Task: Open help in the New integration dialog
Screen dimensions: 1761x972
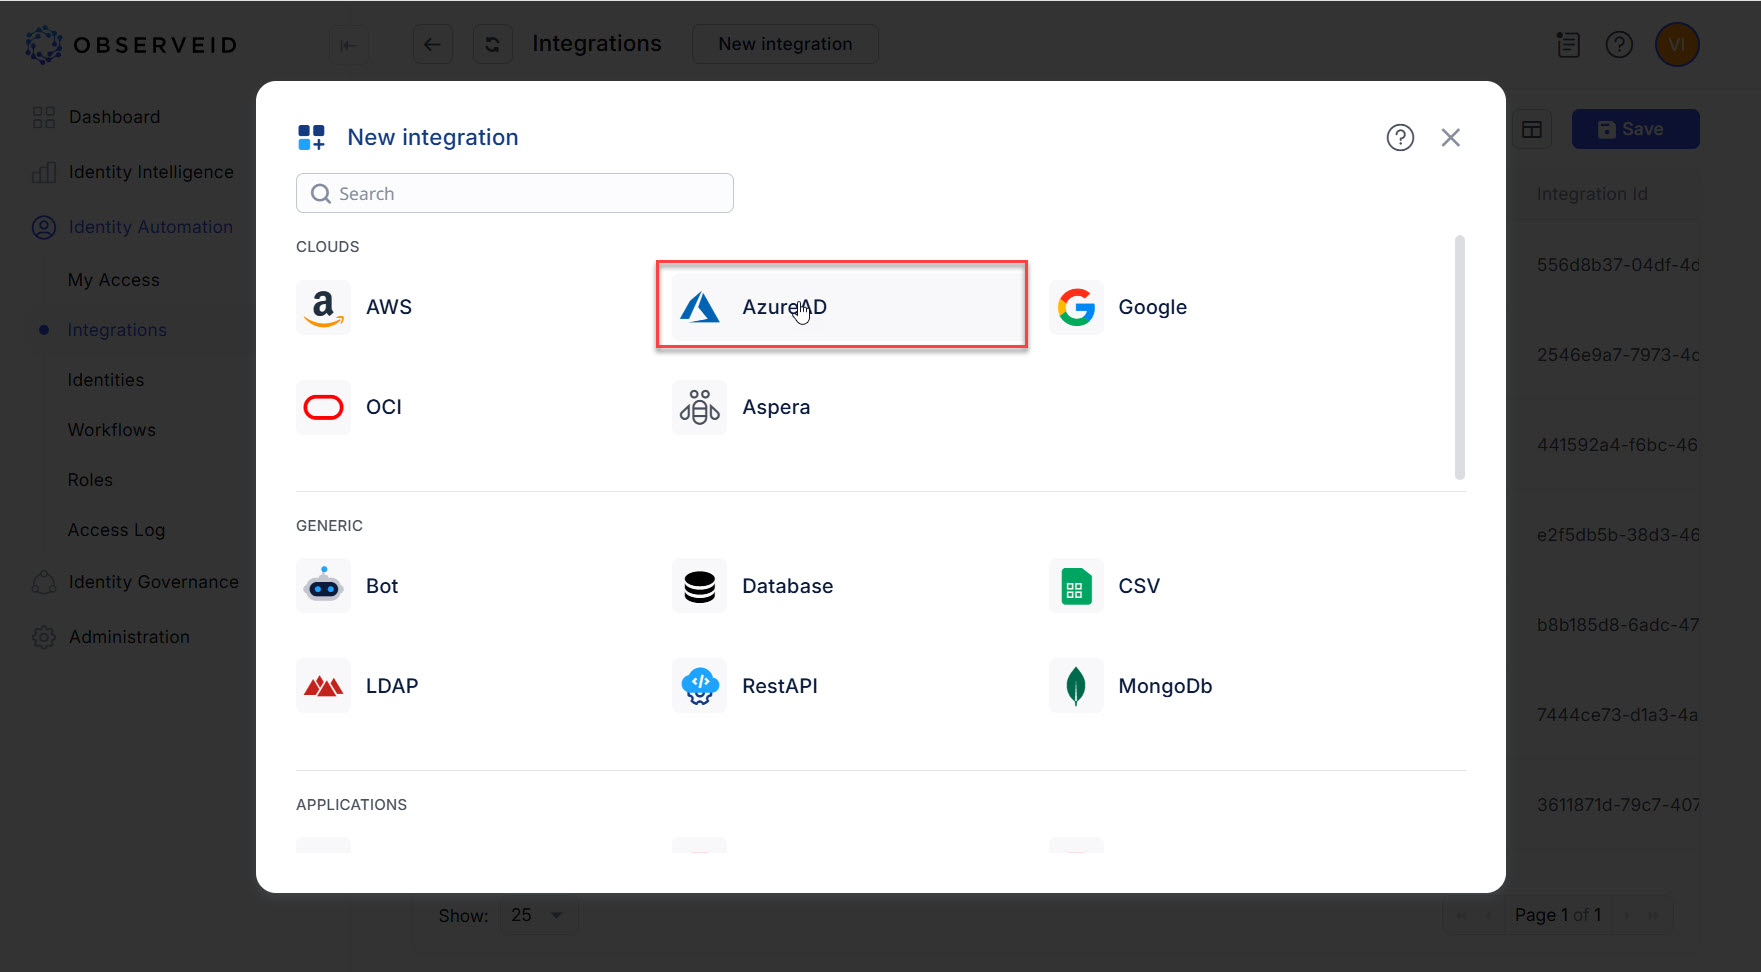Action: coord(1400,138)
